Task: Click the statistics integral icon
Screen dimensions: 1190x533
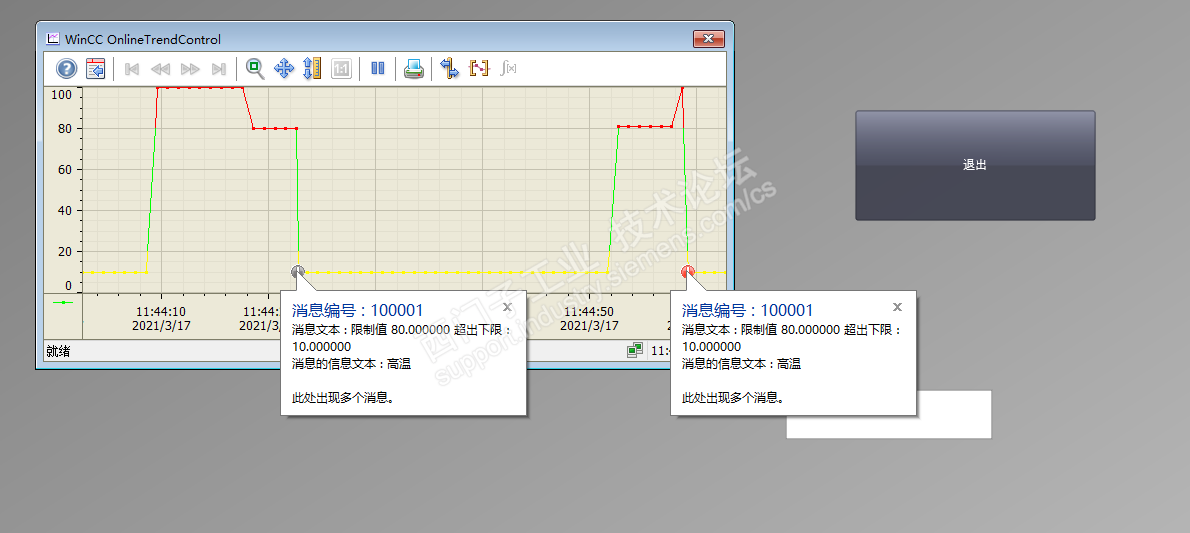Action: [x=509, y=69]
